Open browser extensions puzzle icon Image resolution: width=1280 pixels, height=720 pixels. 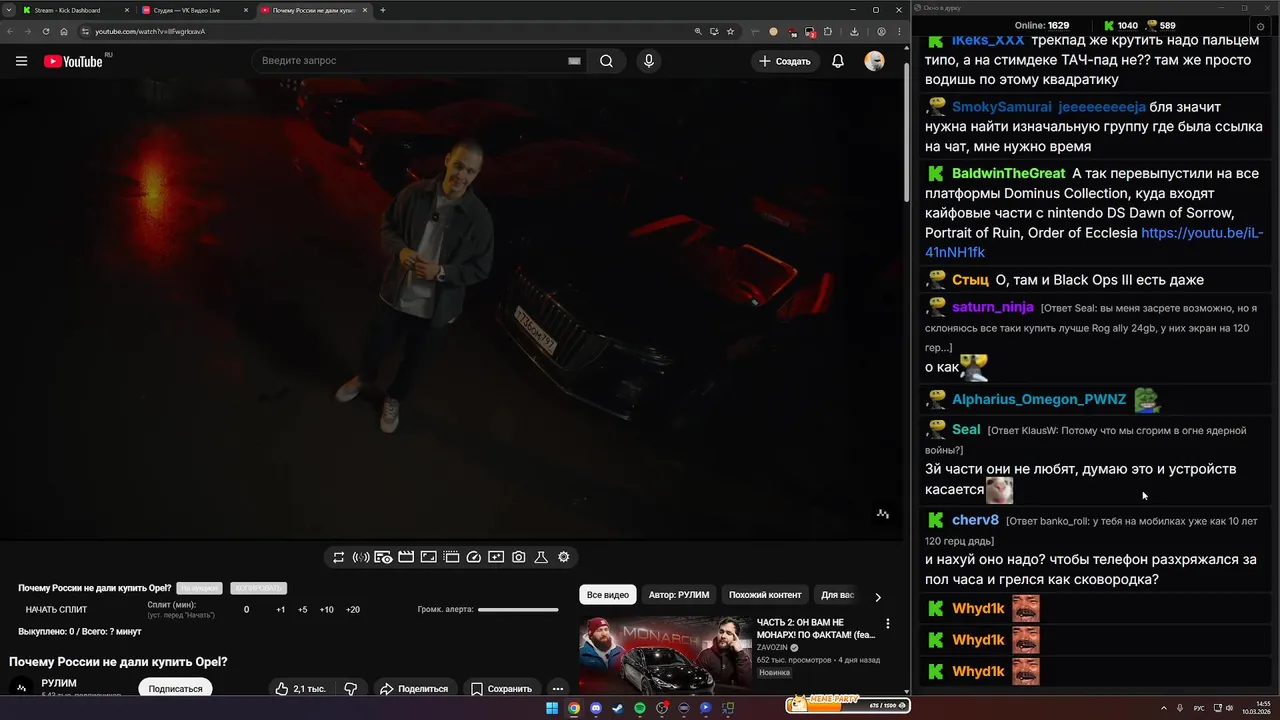point(827,31)
